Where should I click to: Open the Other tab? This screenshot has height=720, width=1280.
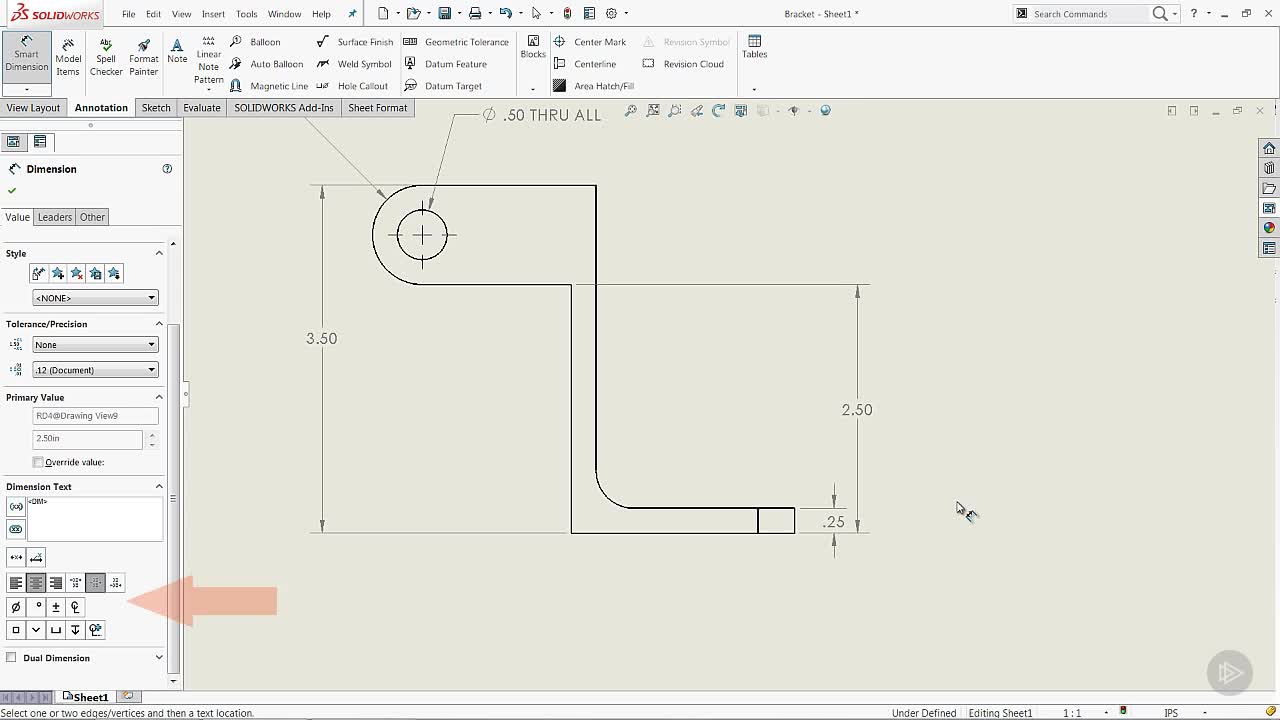[92, 217]
